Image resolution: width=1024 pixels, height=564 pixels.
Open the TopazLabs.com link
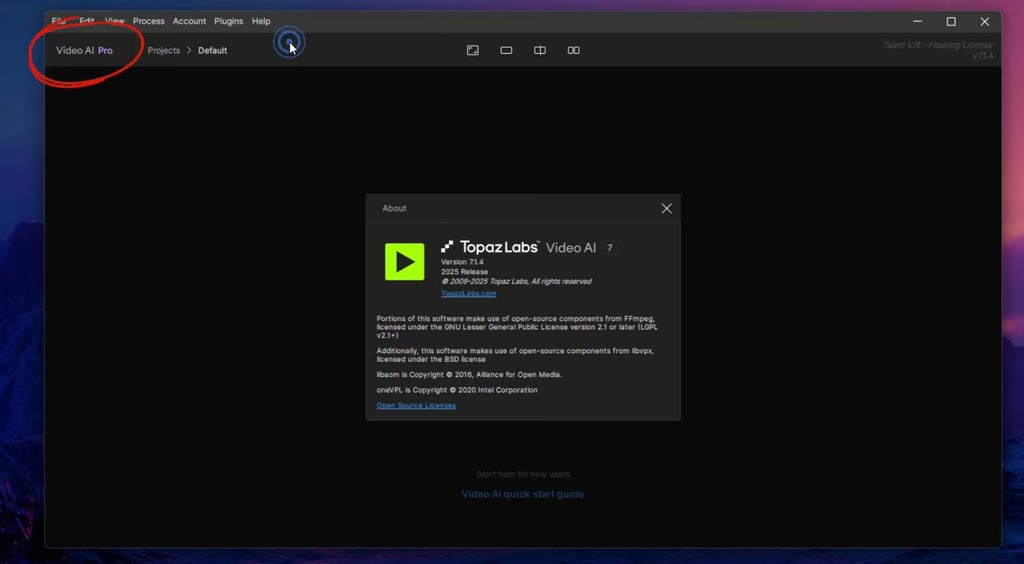coord(468,293)
